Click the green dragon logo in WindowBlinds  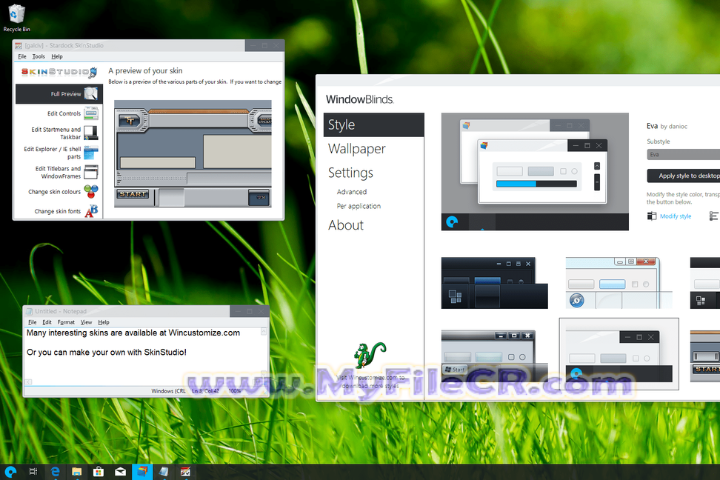pos(369,355)
